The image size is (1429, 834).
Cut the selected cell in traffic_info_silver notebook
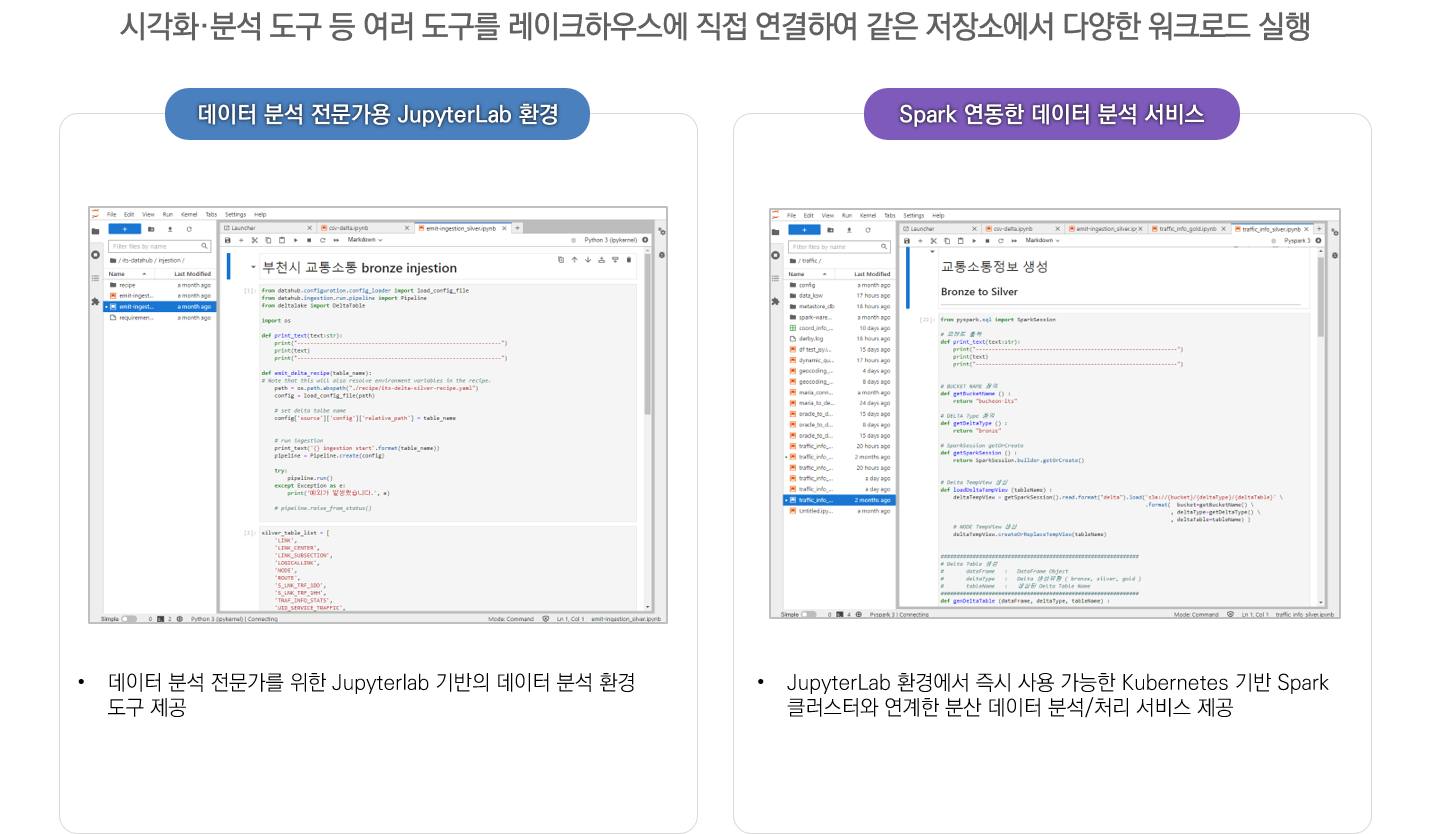tap(935, 241)
